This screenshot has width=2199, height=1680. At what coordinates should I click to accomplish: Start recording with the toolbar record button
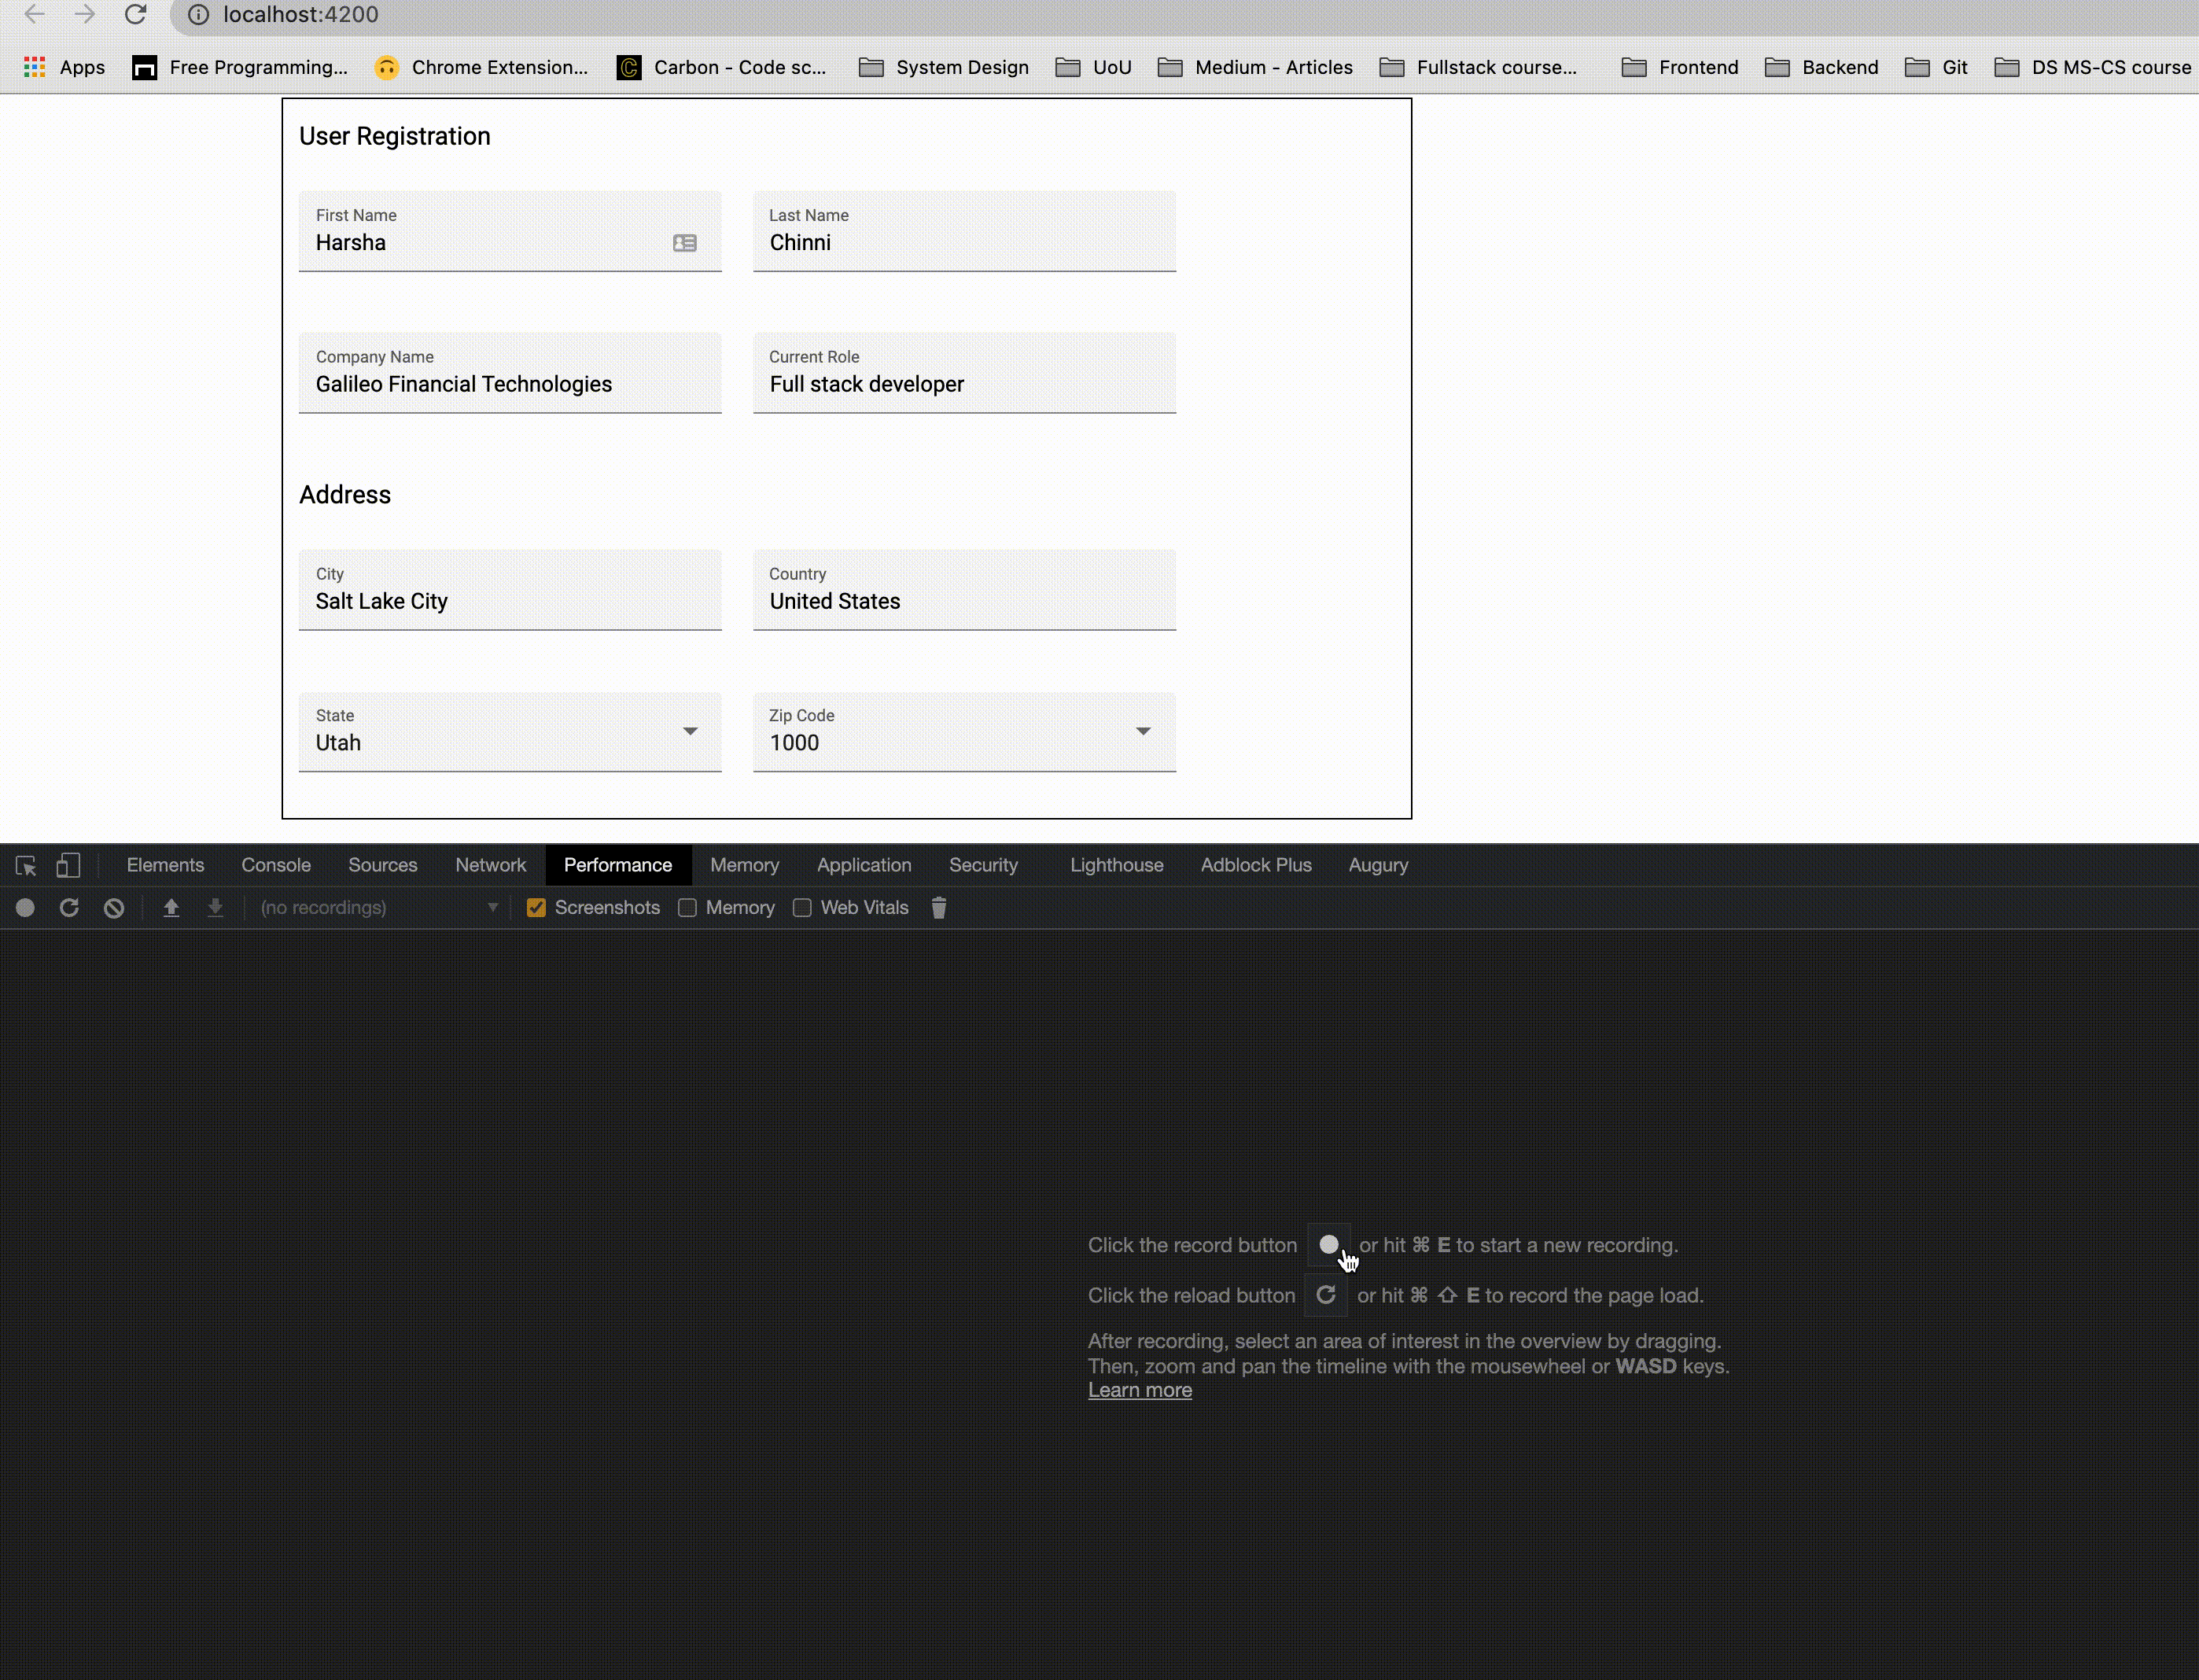25,908
